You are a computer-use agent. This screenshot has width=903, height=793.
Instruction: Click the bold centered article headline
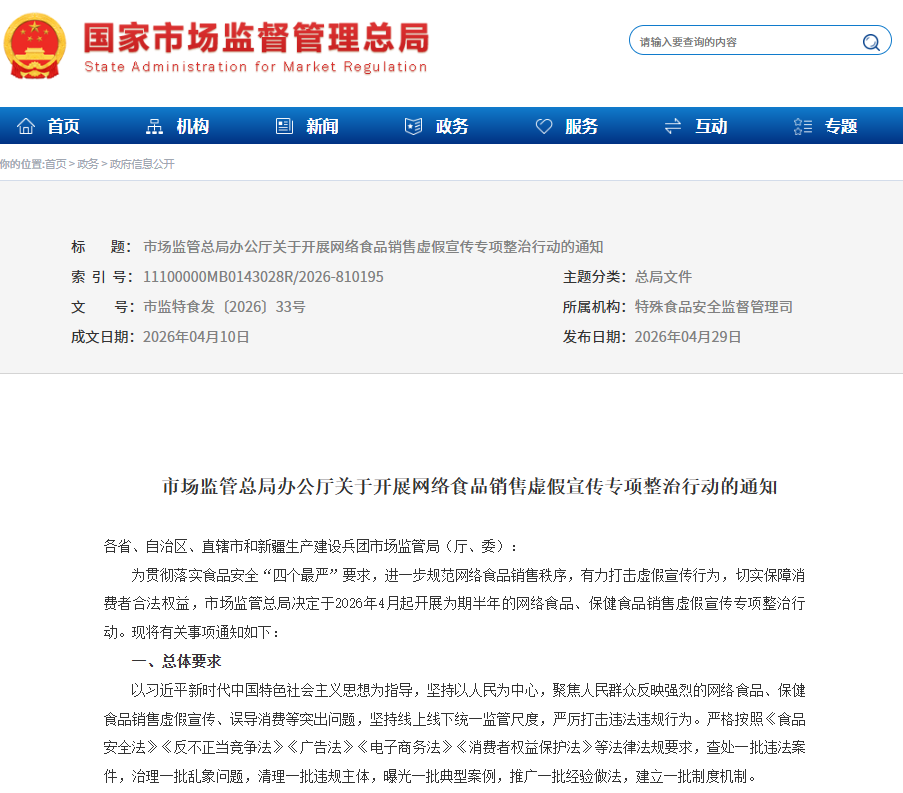coord(469,487)
